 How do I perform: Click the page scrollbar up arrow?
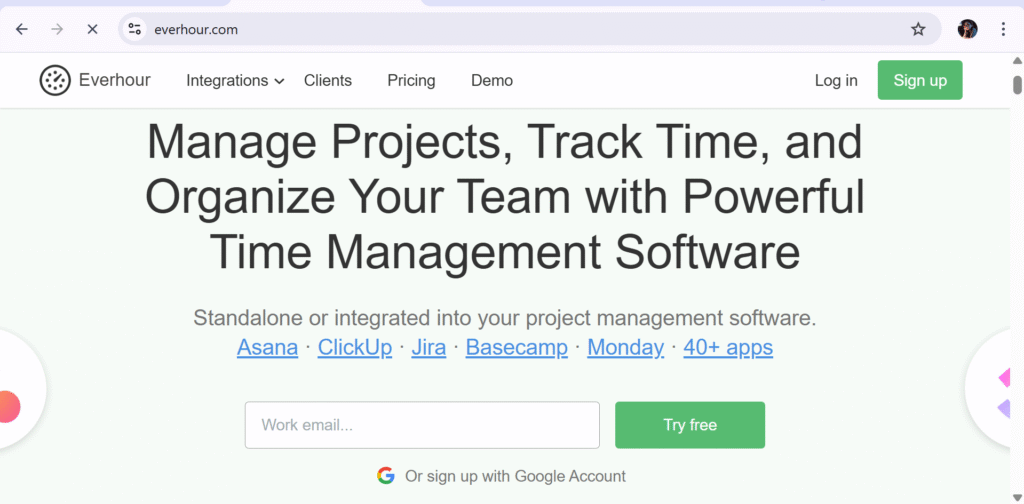tap(1017, 61)
